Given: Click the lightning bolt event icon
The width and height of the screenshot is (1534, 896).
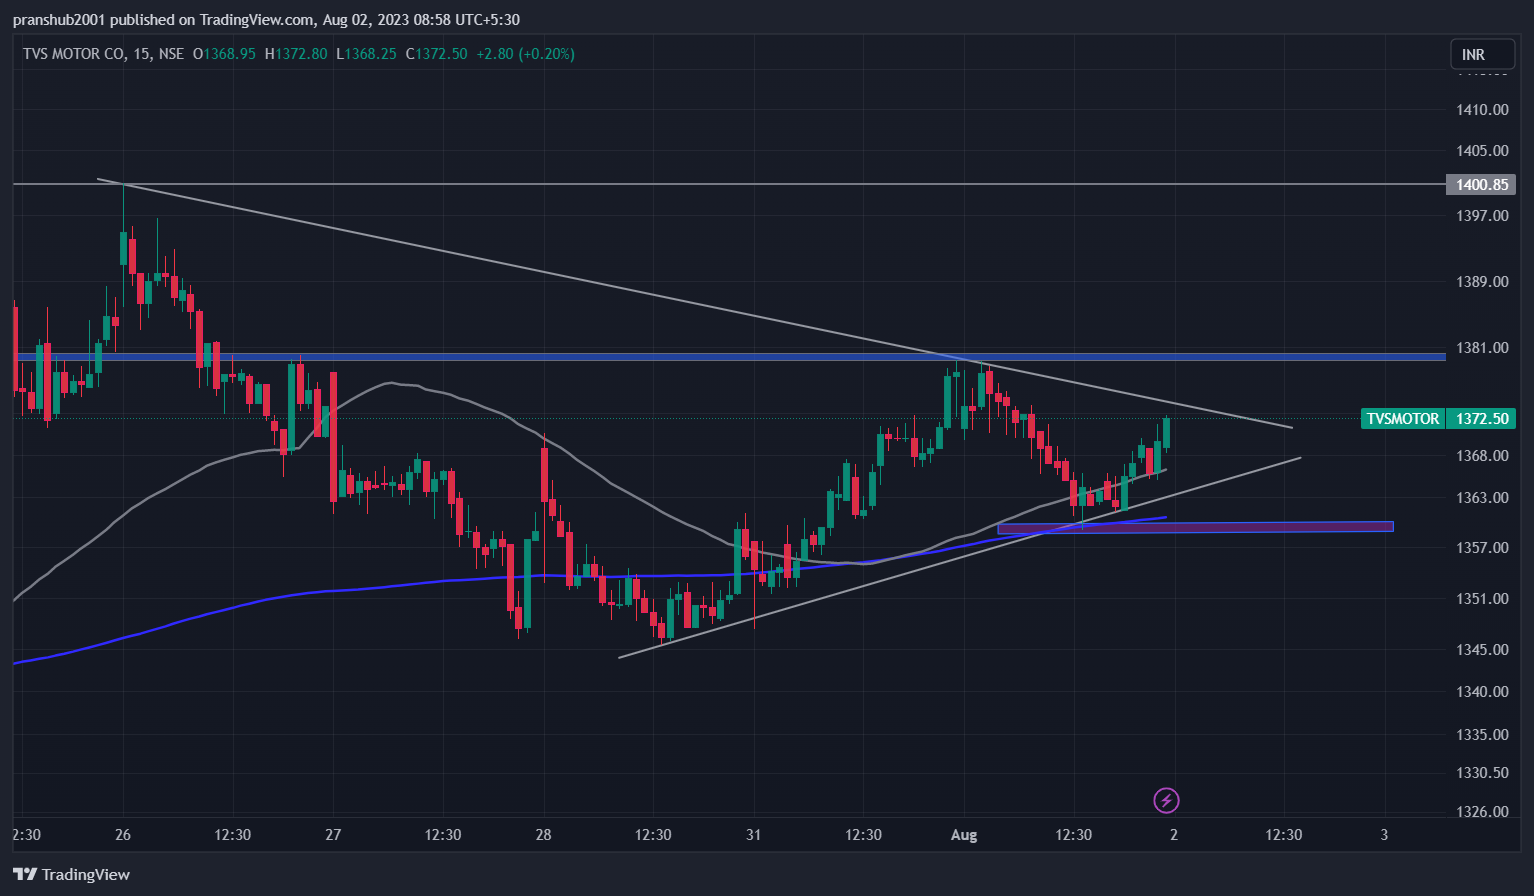Looking at the screenshot, I should (x=1167, y=800).
